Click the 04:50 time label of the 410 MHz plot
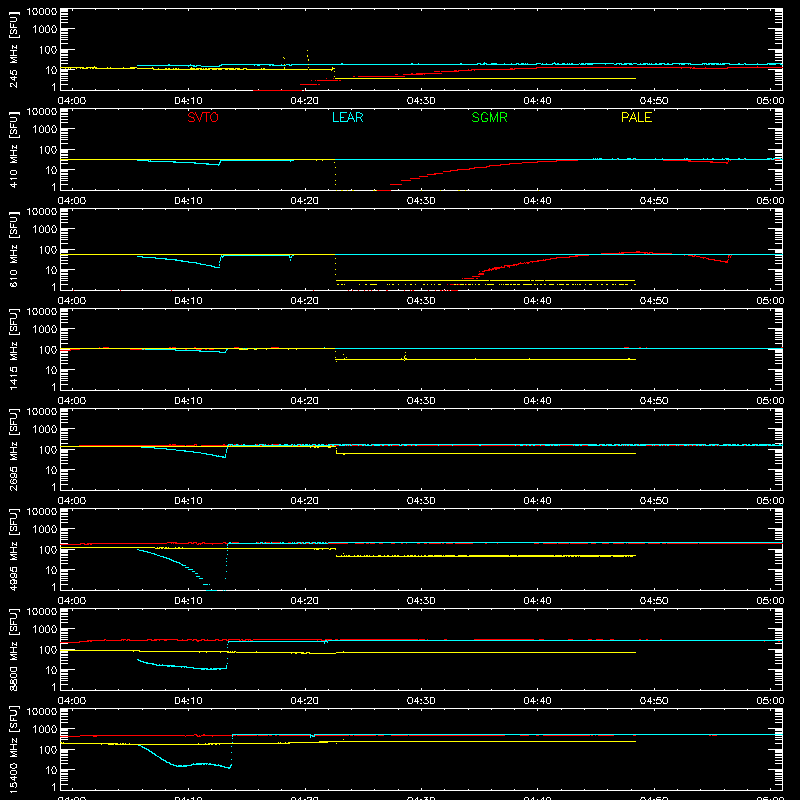 coord(654,201)
